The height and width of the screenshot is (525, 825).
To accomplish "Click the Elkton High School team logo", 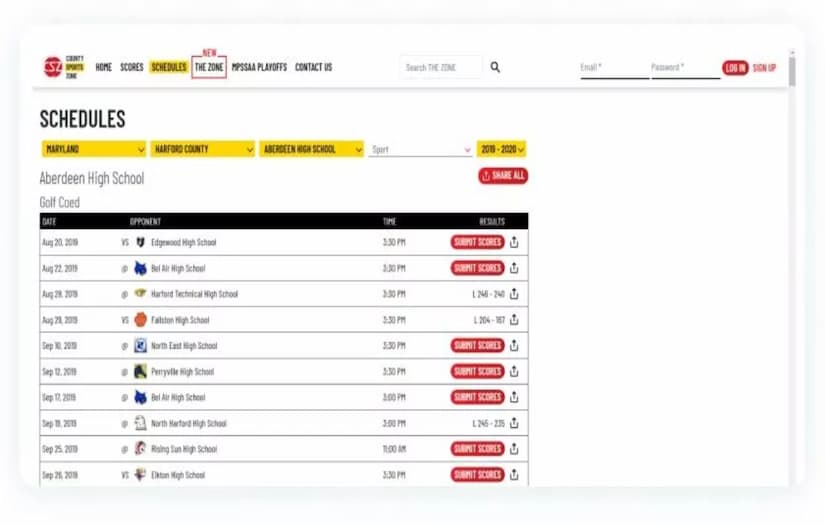I will click(x=140, y=474).
